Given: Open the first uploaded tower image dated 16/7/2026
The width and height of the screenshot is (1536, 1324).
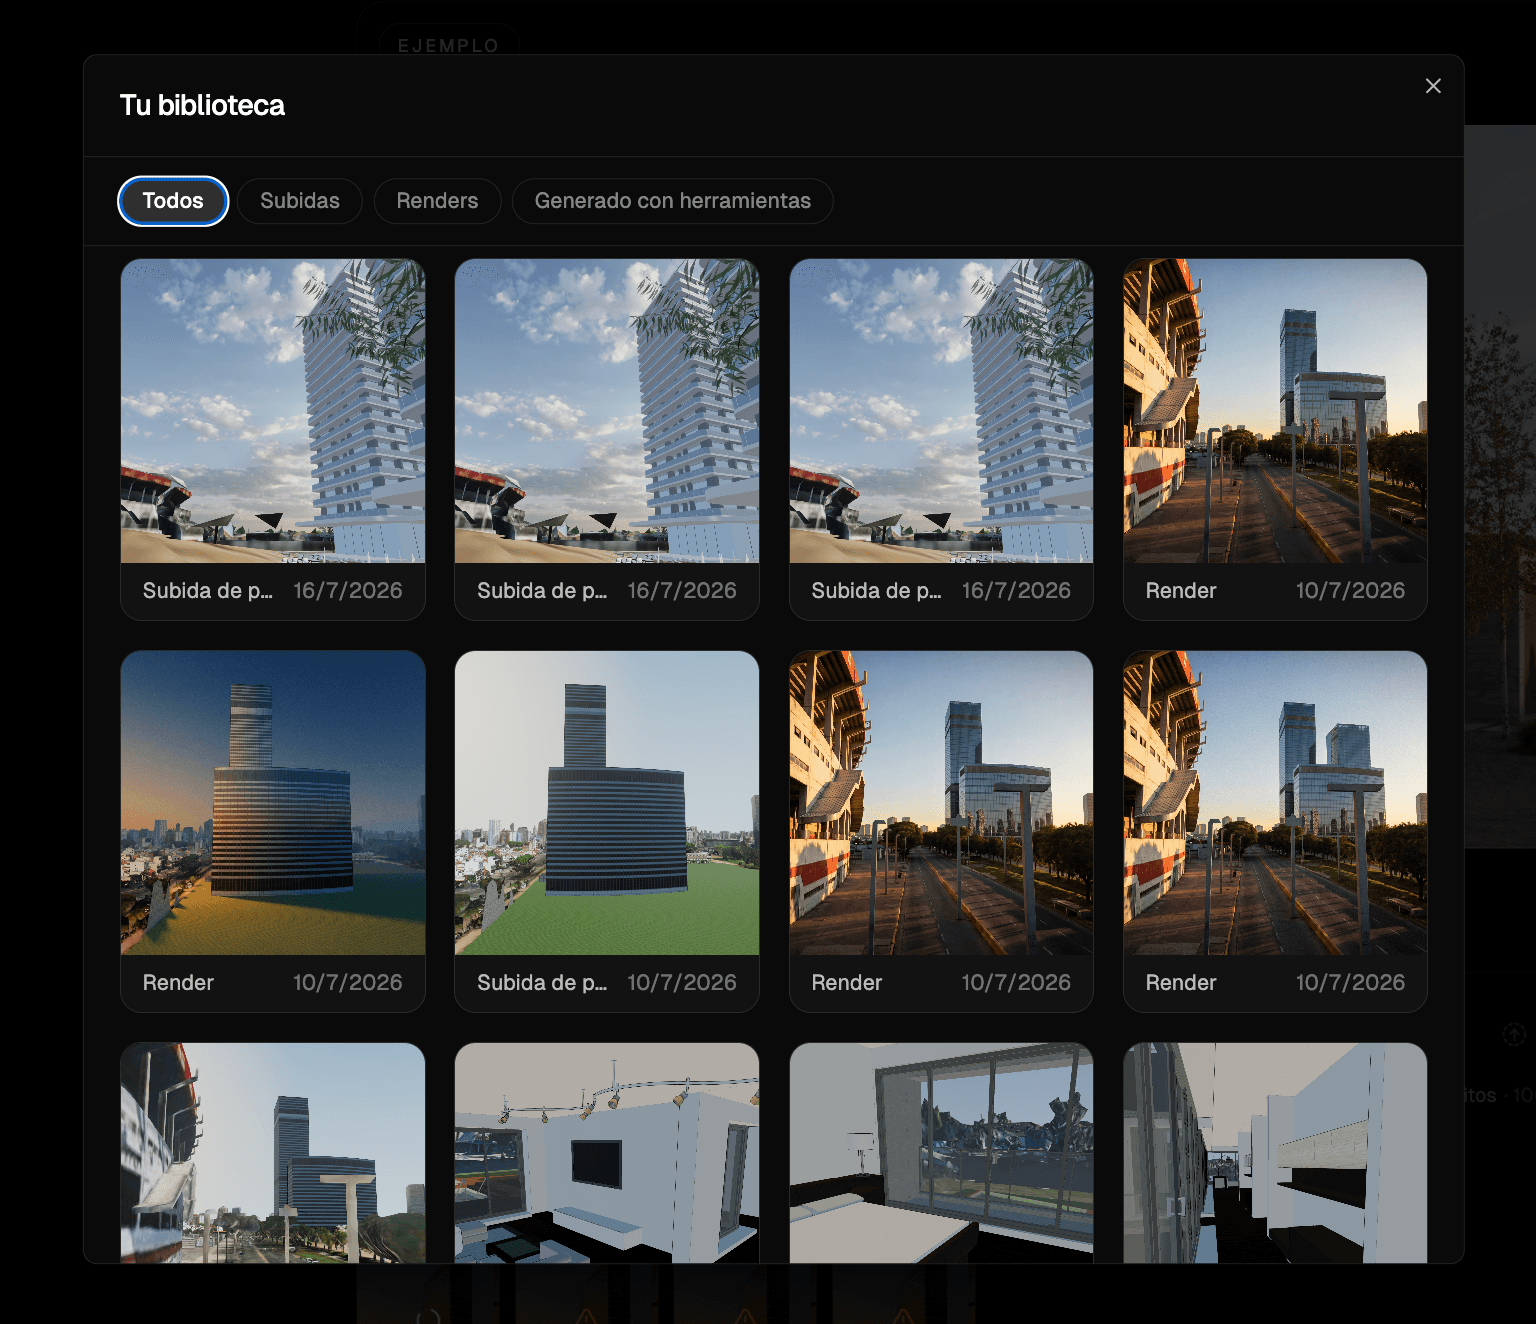Looking at the screenshot, I should [x=273, y=440].
